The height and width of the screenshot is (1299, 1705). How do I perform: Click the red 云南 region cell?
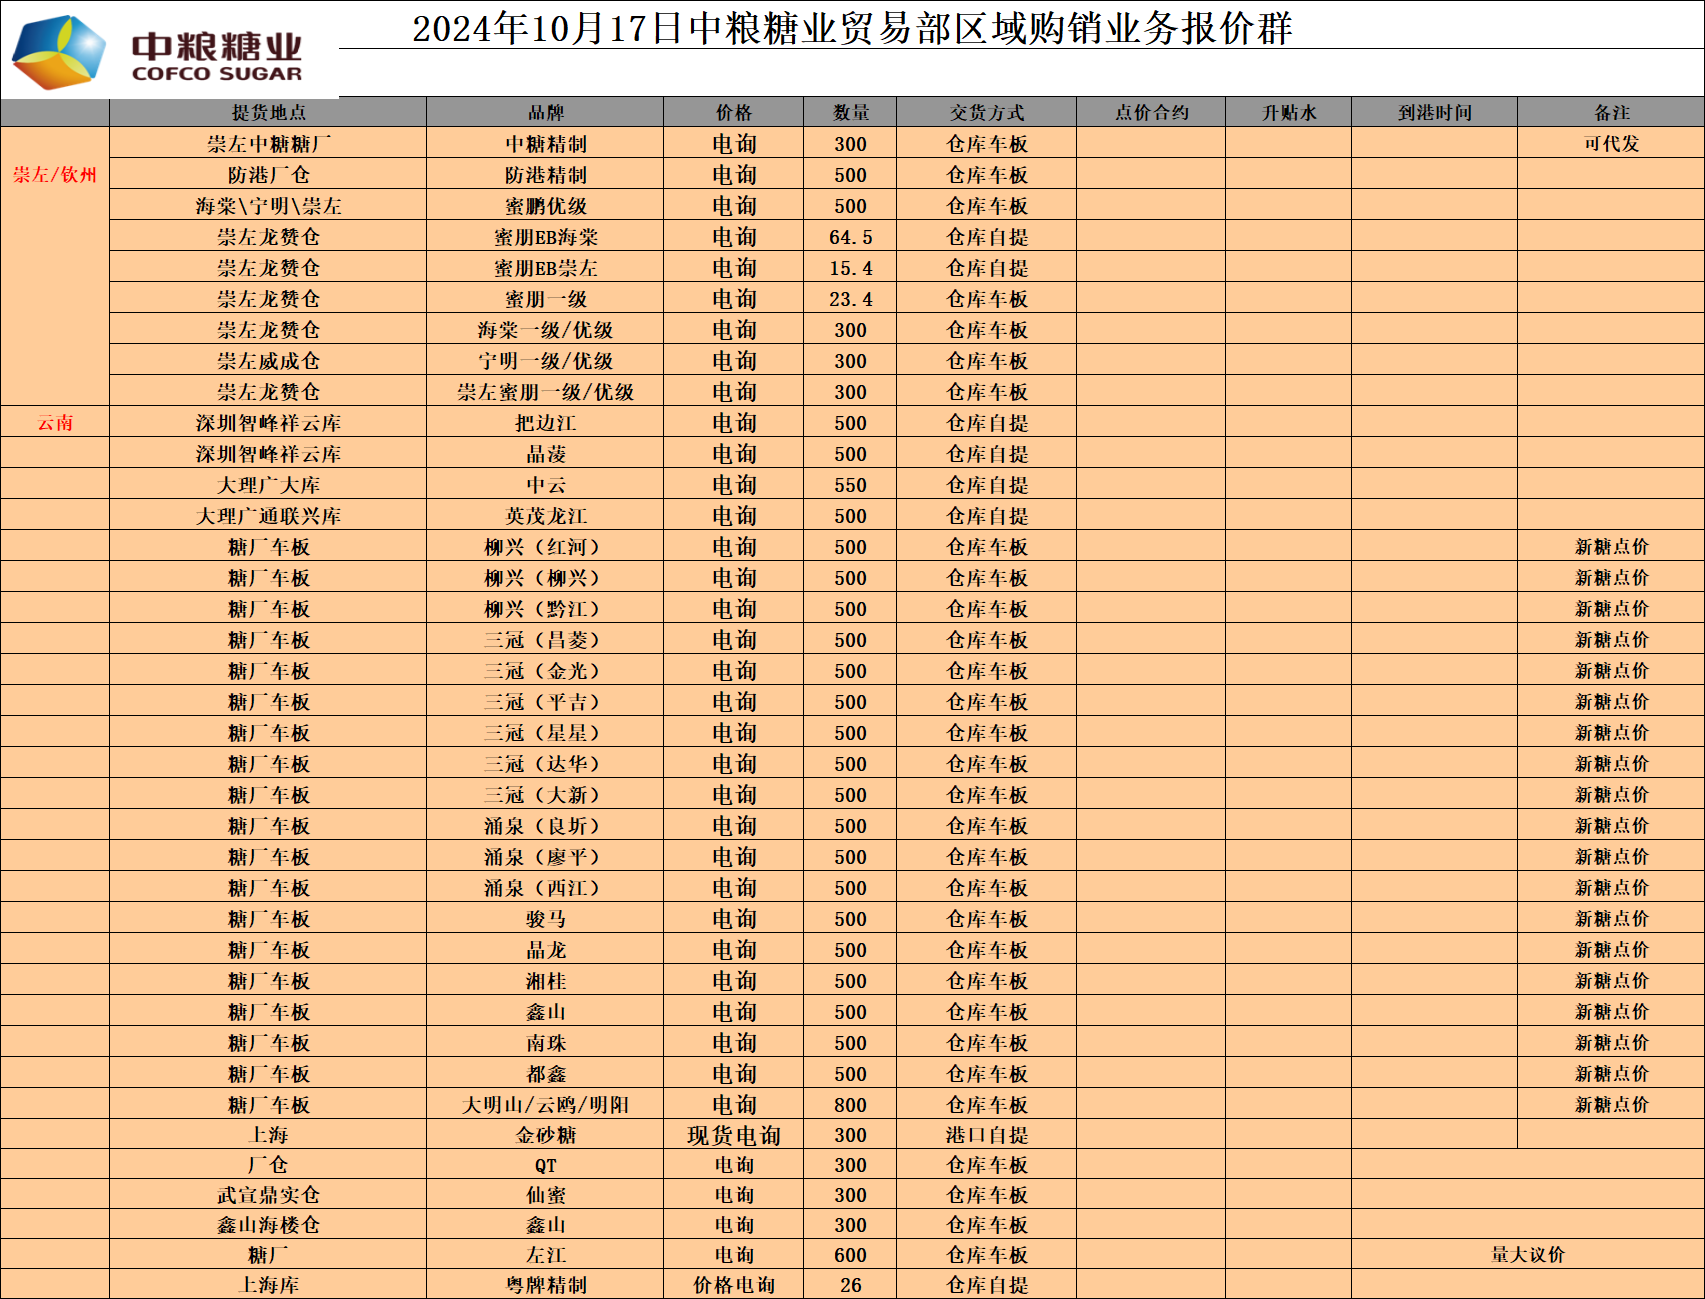click(55, 423)
